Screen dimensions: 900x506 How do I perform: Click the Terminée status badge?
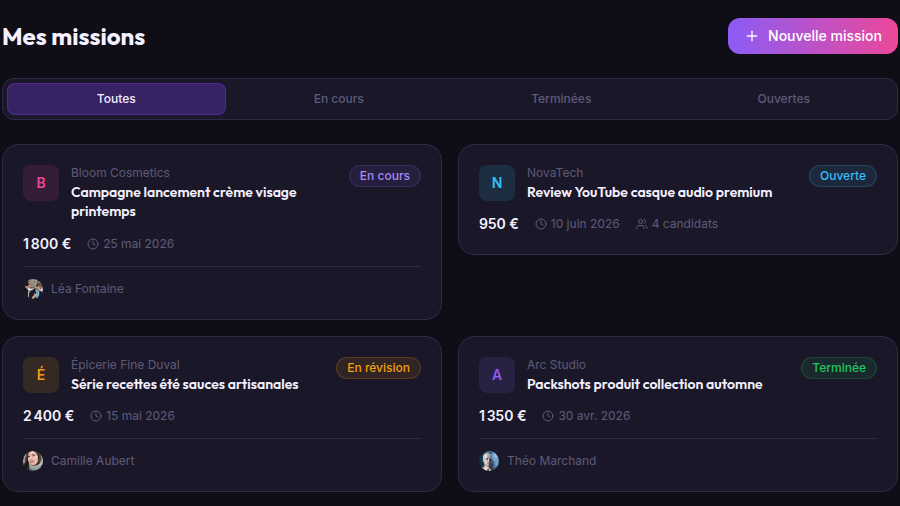839,368
